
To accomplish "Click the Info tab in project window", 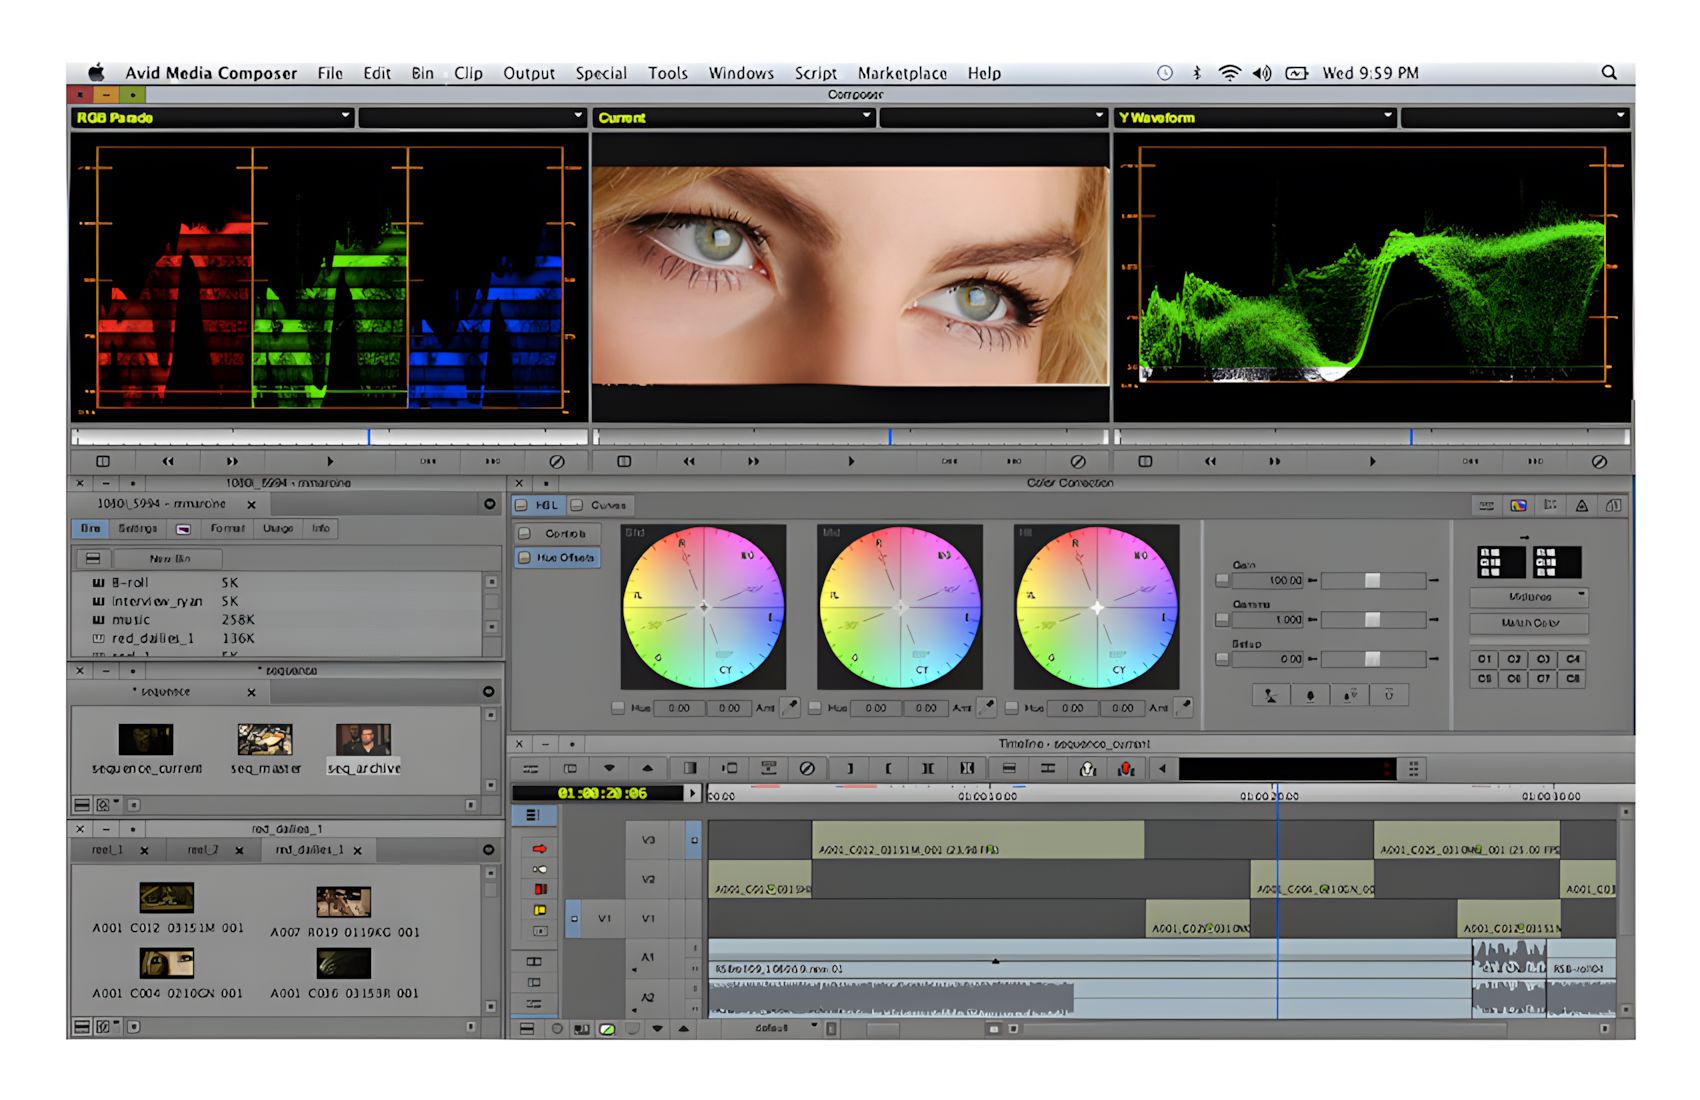I will [x=320, y=528].
